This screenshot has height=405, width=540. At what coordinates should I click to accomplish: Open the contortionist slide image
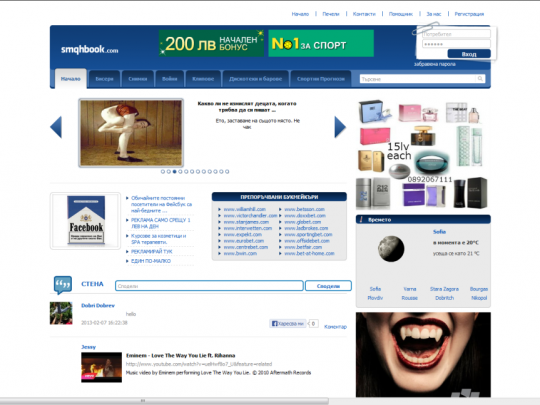(131, 133)
